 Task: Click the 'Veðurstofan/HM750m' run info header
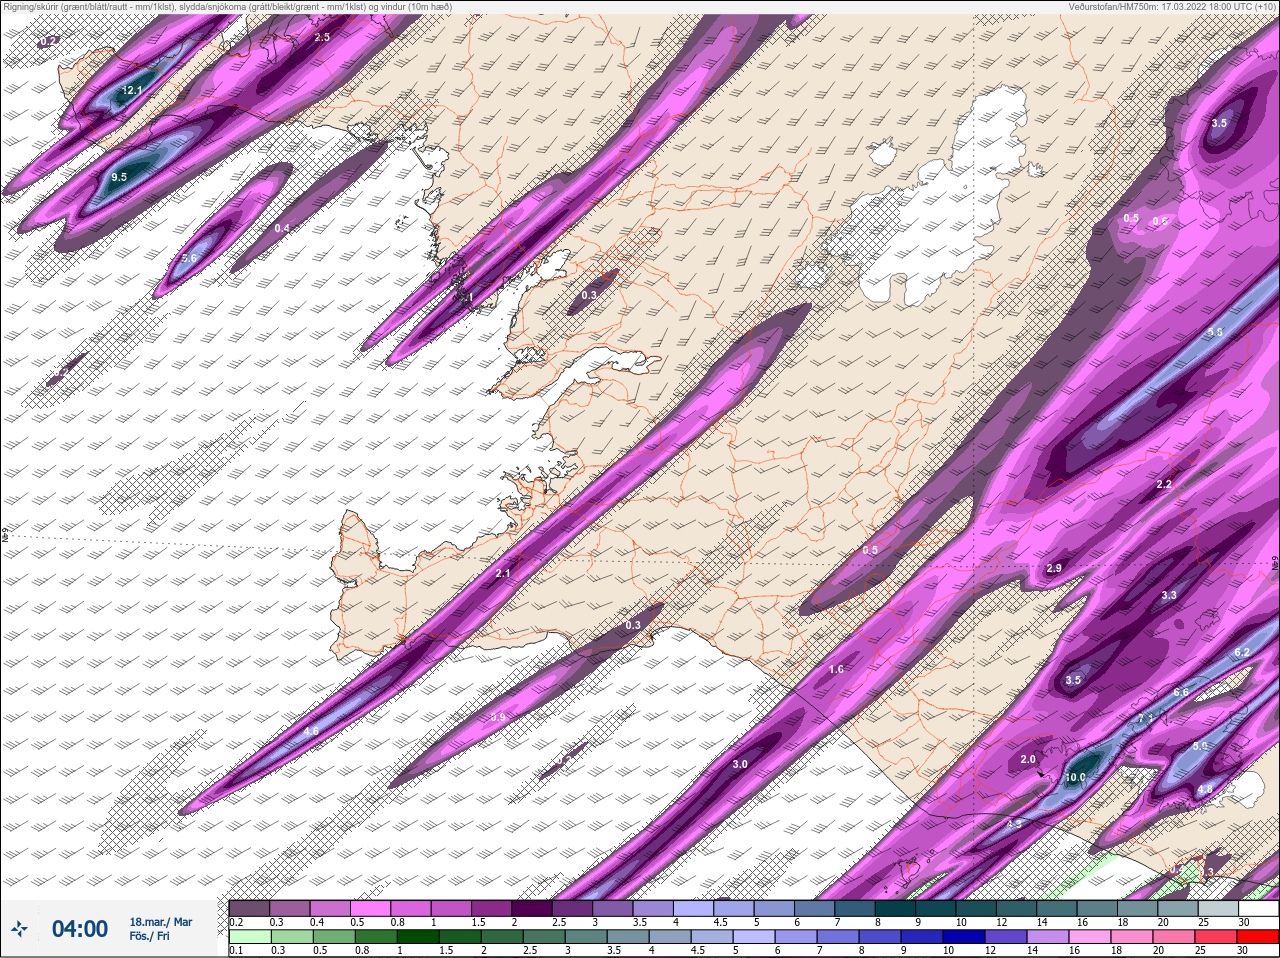pyautogui.click(x=1171, y=7)
